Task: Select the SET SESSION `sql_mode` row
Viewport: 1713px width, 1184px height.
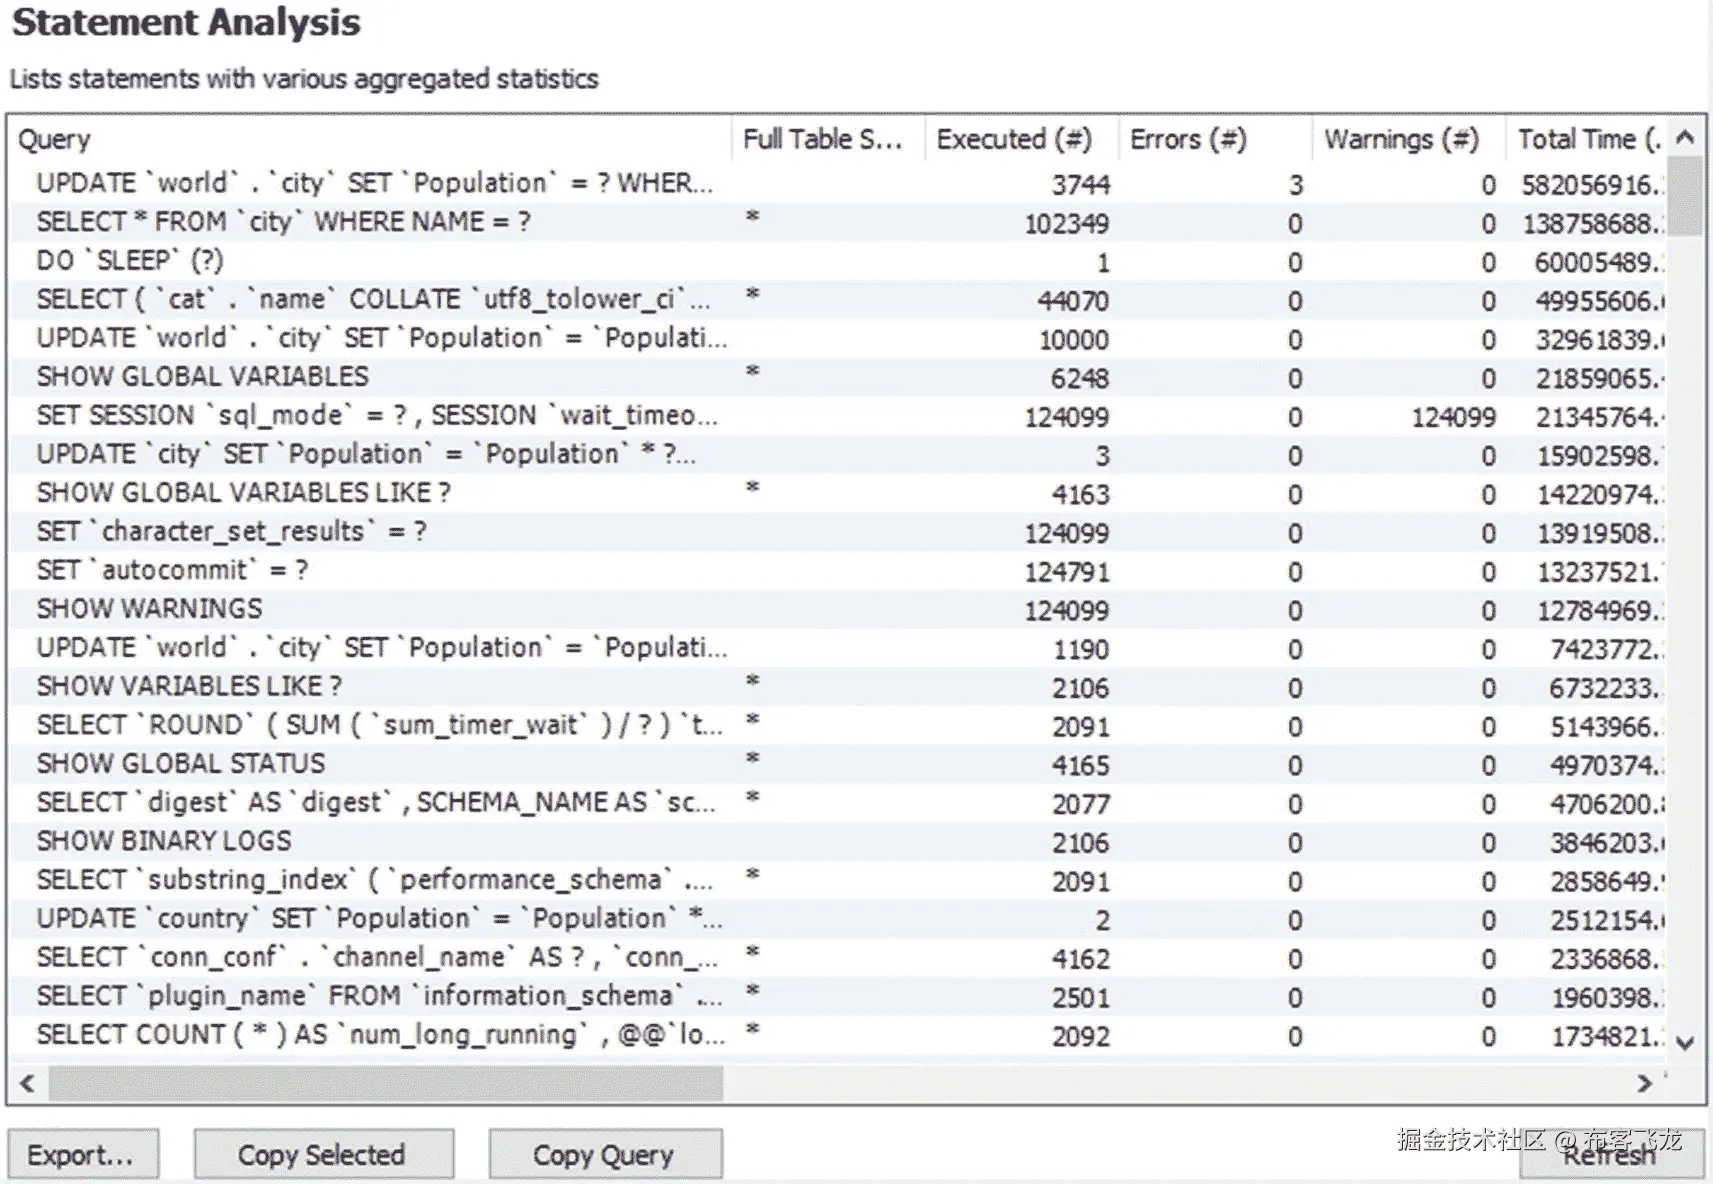Action: 838,416
